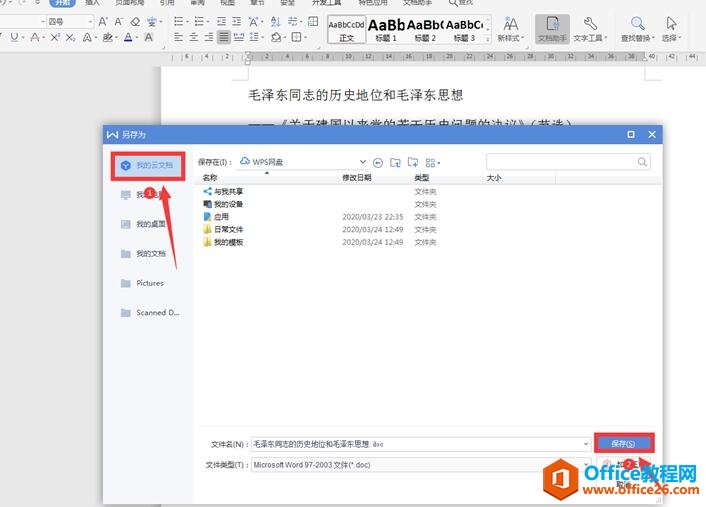Click the character shading icon
The width and height of the screenshot is (706, 507).
(x=148, y=37)
